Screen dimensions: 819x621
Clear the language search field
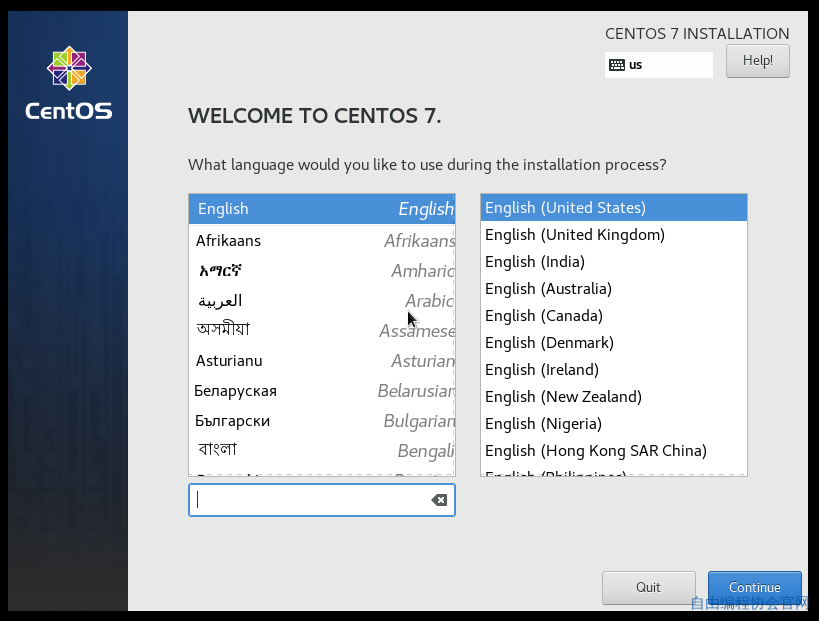[439, 500]
